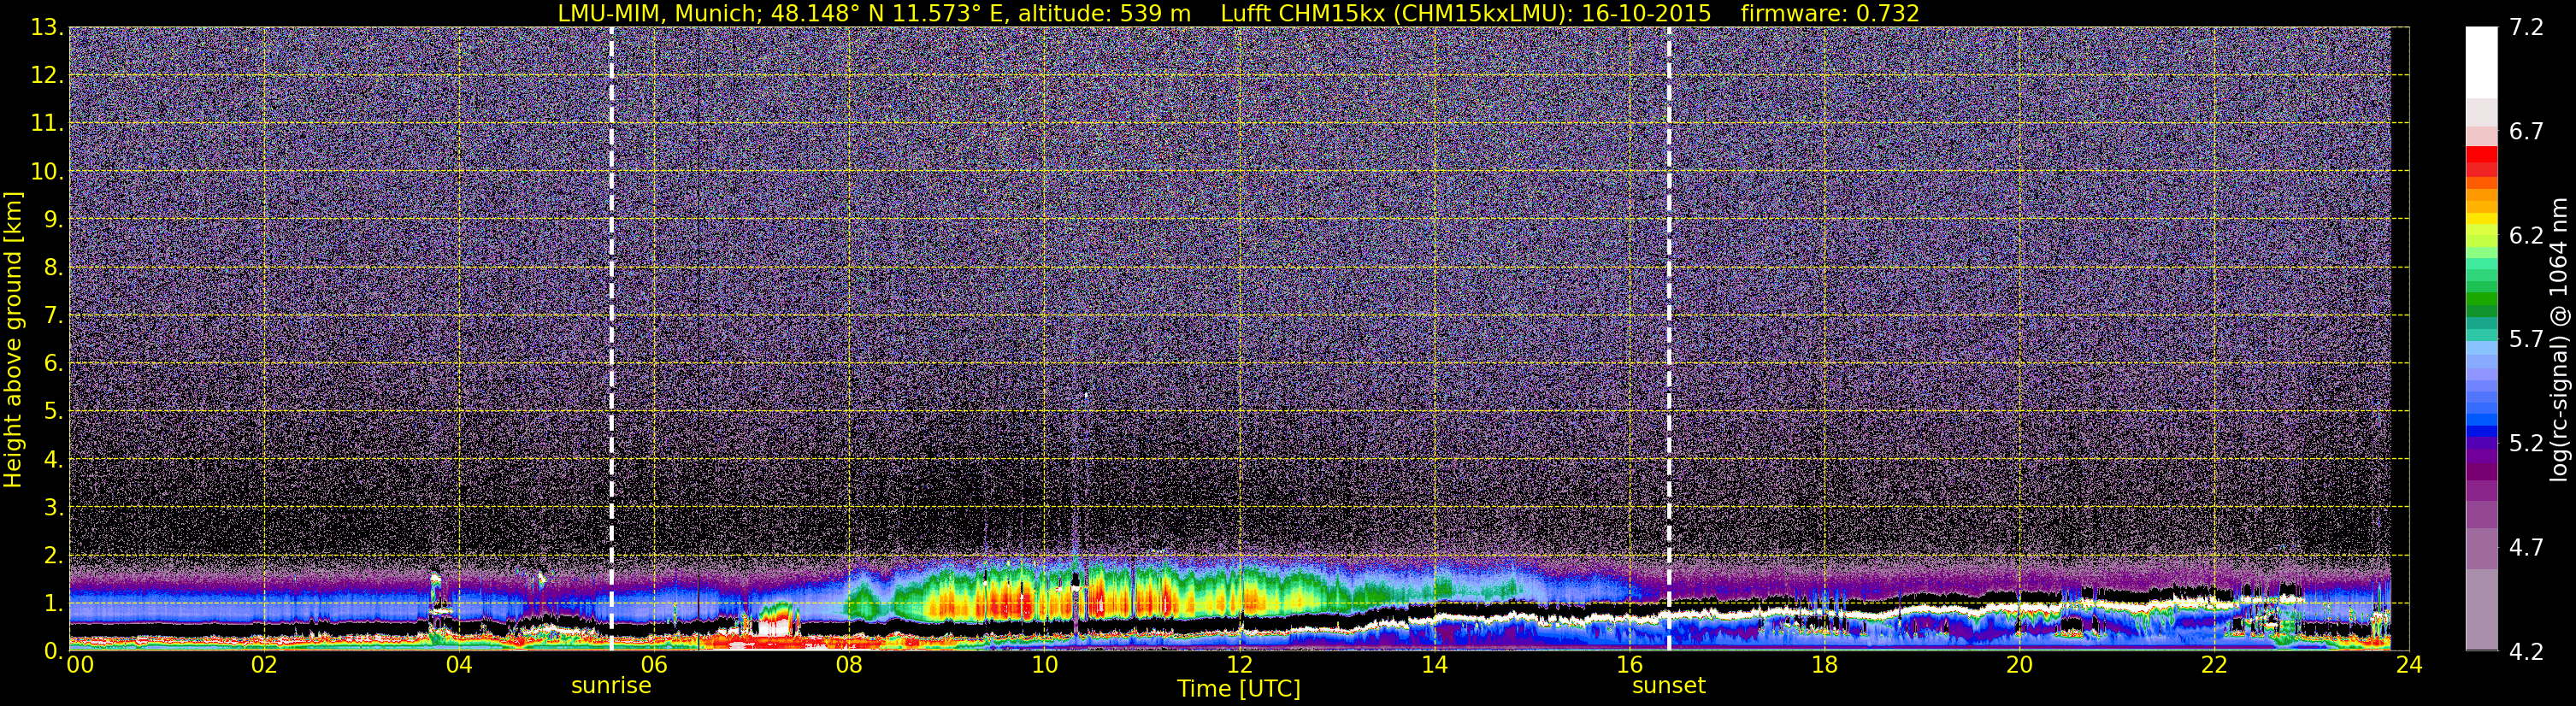Click the time axis tick '24'
This screenshot has width=2576, height=706.
click(x=2409, y=666)
